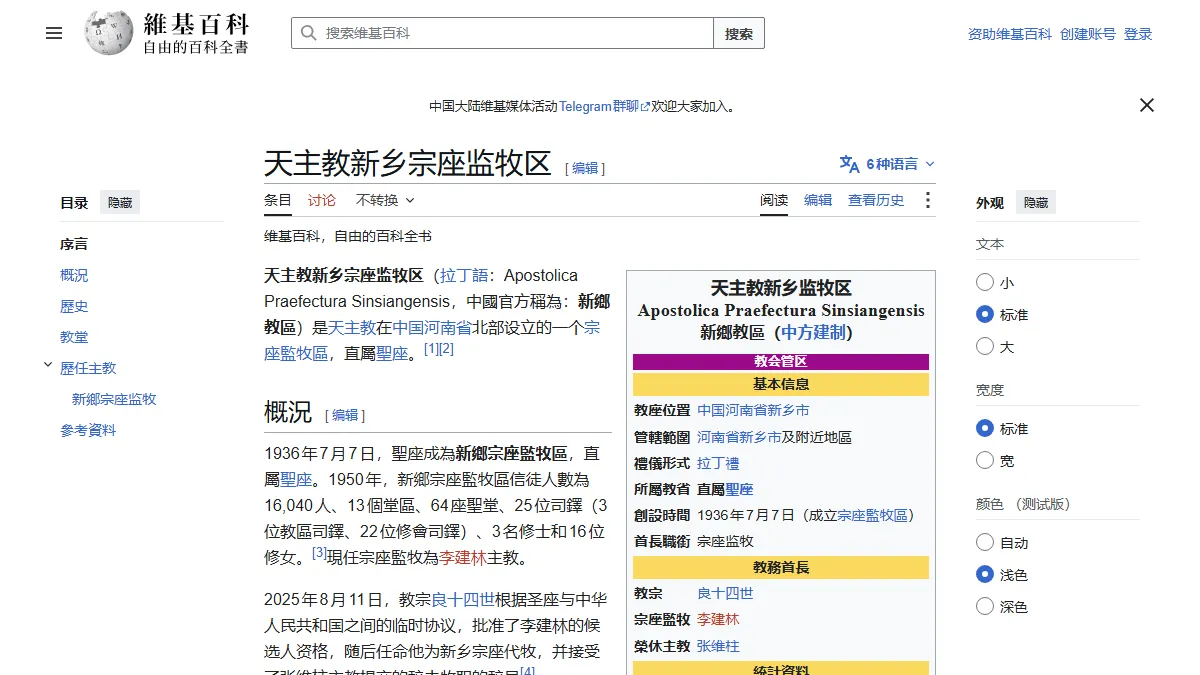Image resolution: width=1200 pixels, height=675 pixels.
Task: Open the 查看历史 tab
Action: pos(876,200)
